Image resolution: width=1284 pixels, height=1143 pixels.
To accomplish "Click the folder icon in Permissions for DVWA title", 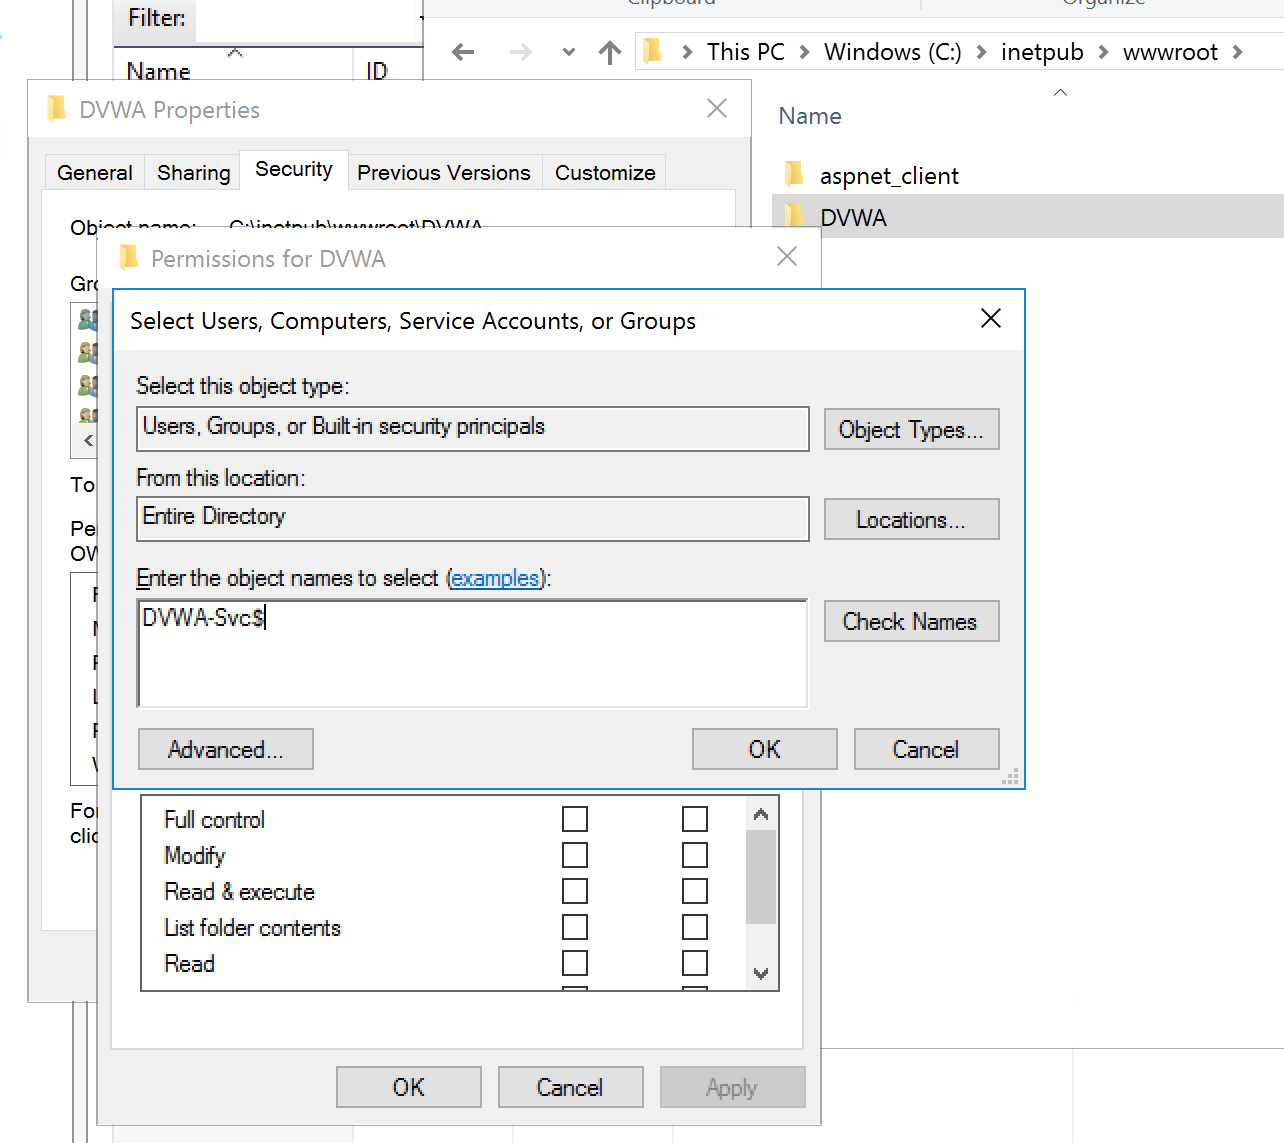I will (129, 258).
